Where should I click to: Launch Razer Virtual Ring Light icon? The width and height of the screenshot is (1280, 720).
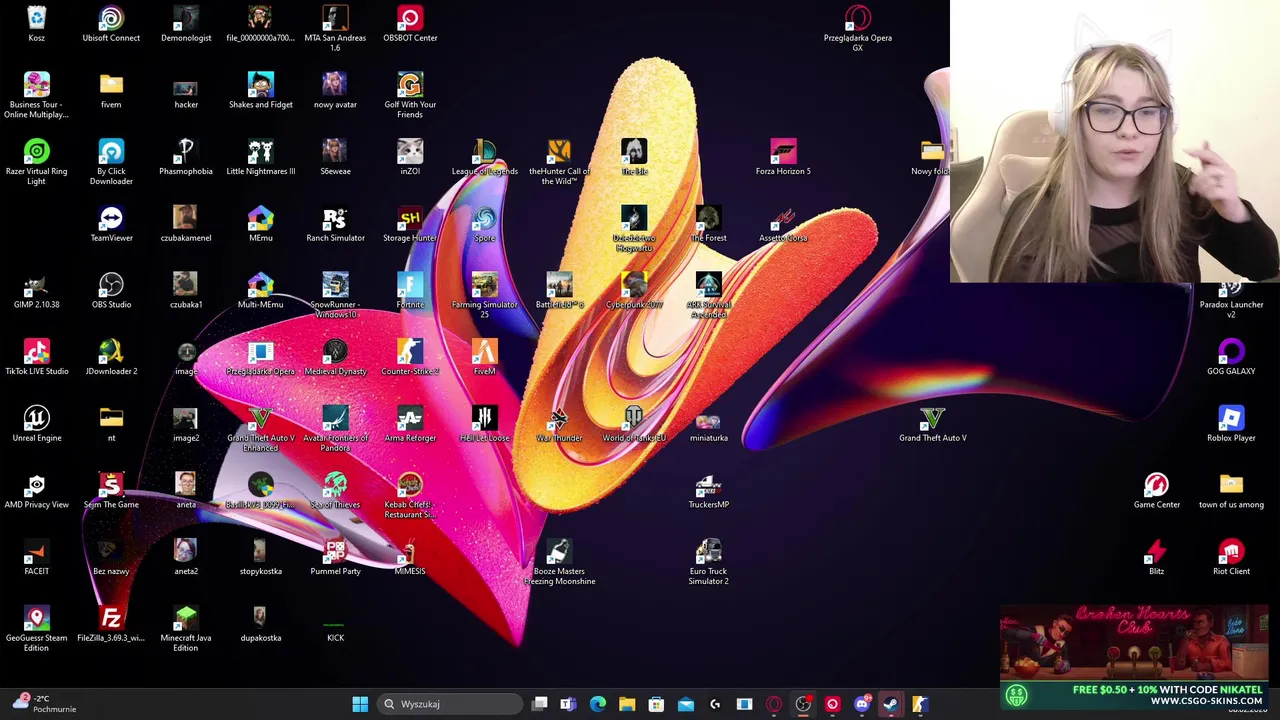pyautogui.click(x=36, y=163)
